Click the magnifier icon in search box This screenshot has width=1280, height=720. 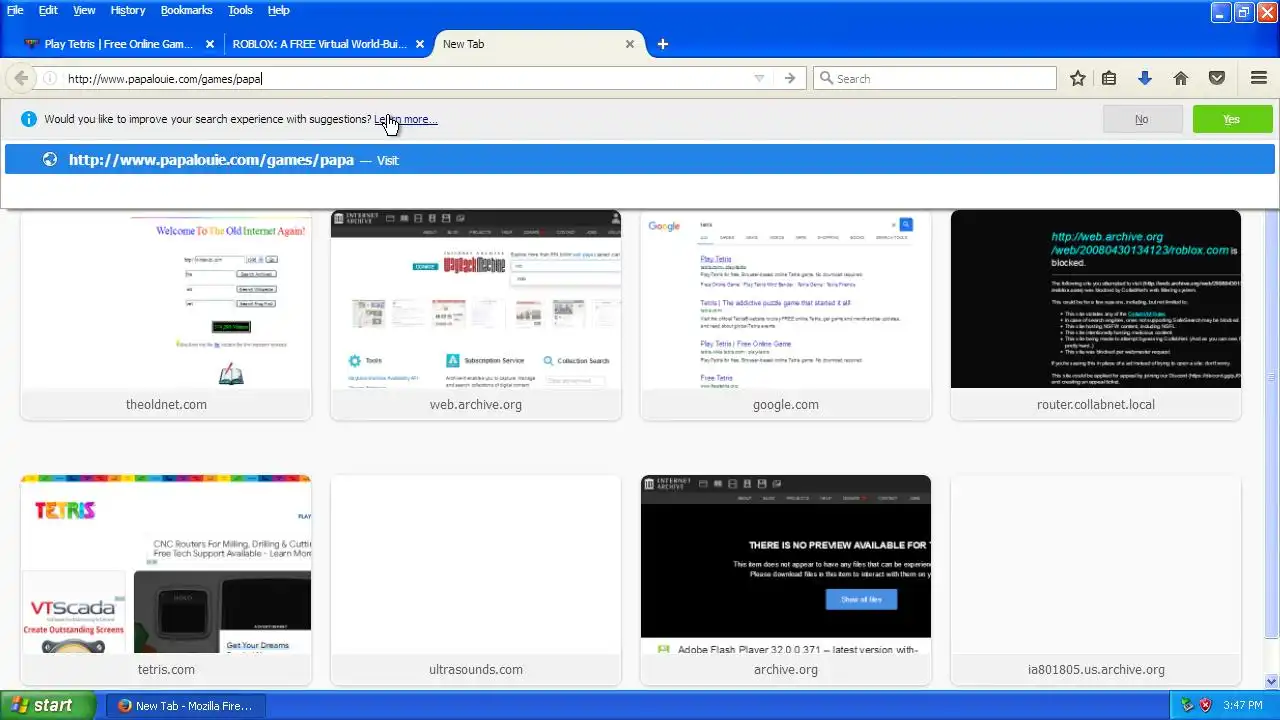[x=826, y=78]
